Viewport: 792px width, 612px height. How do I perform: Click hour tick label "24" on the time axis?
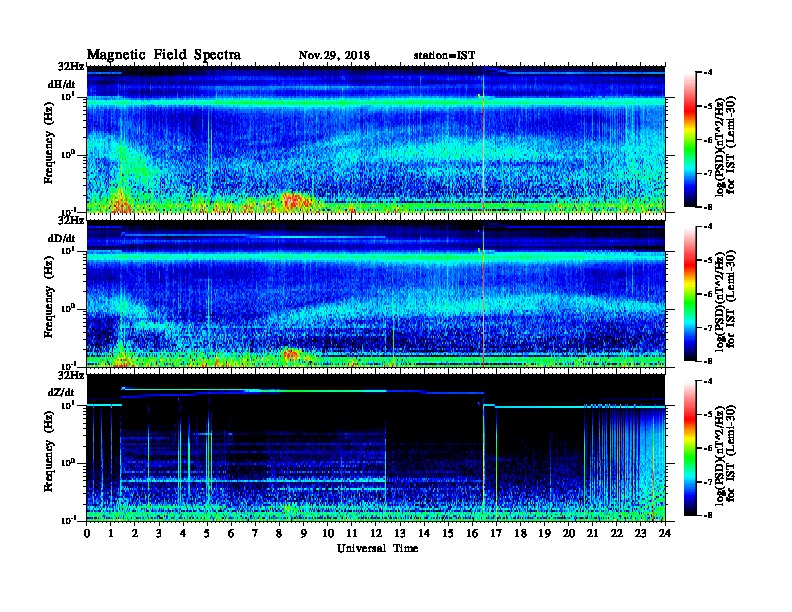[665, 533]
